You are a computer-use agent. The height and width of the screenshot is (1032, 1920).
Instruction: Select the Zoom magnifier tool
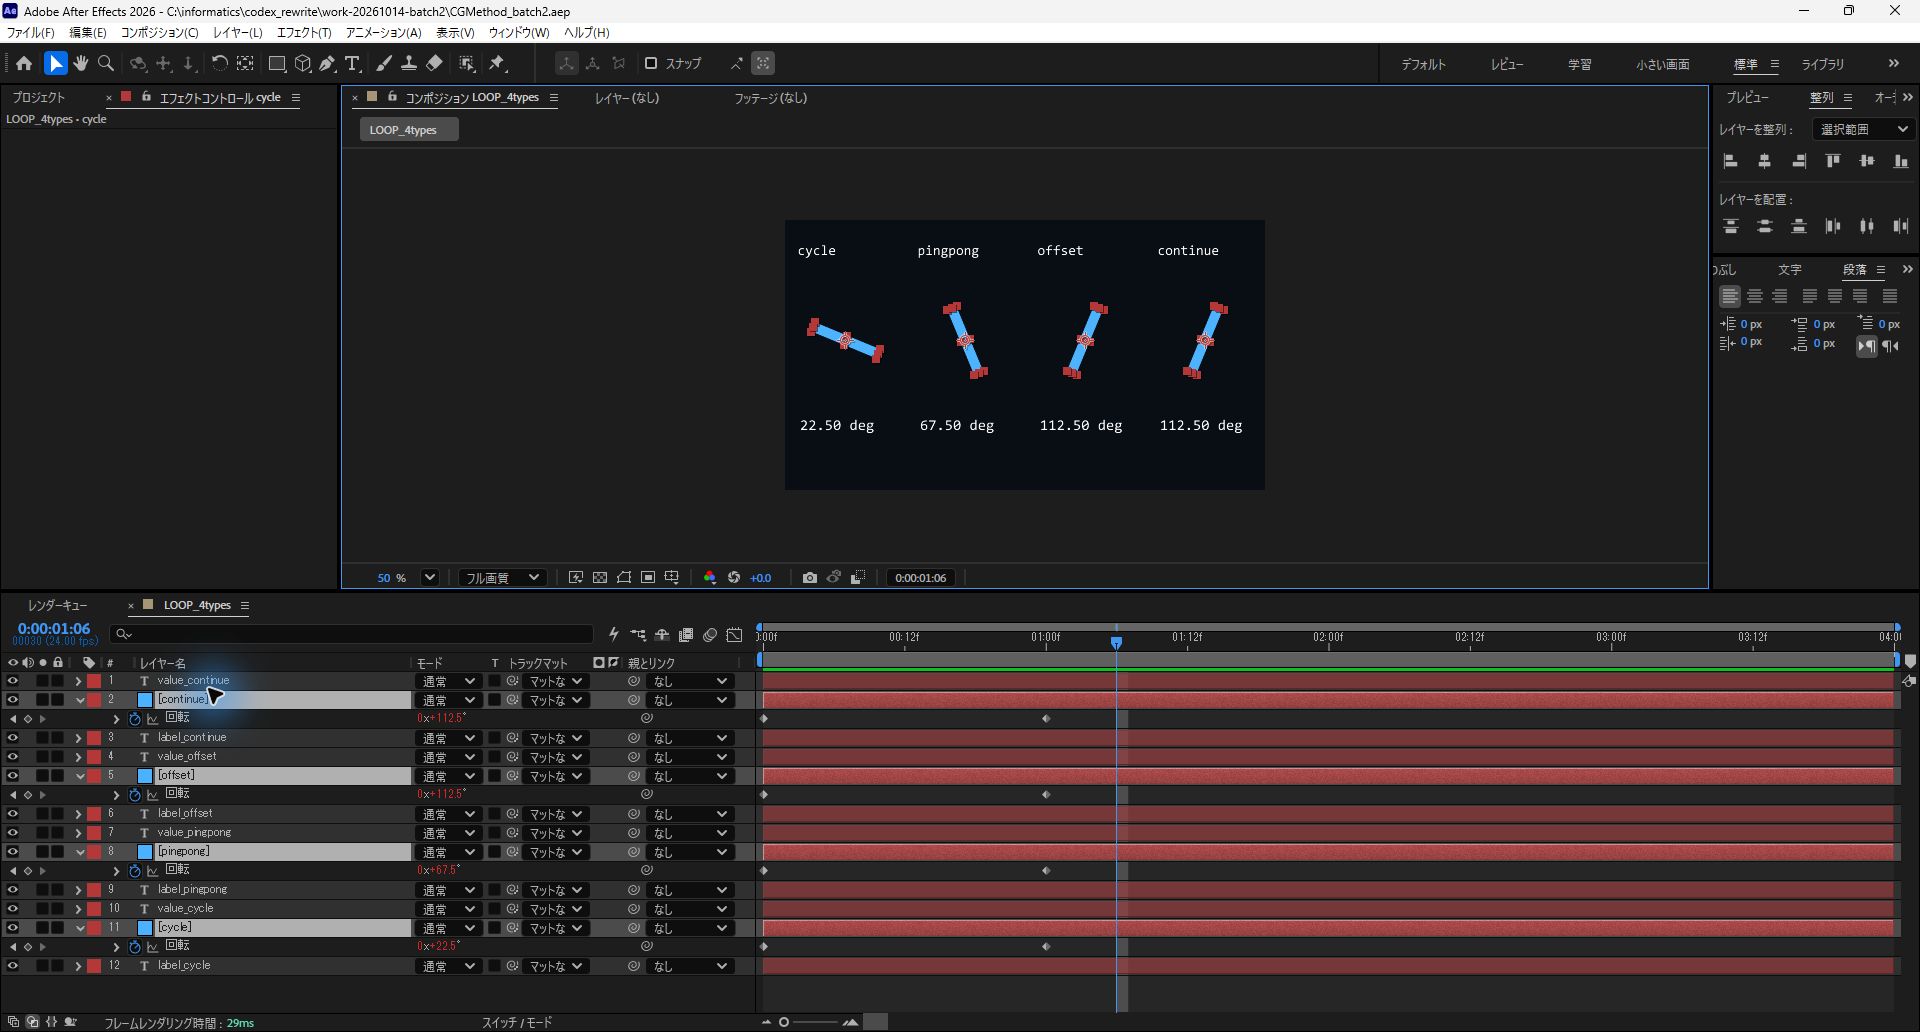(x=106, y=63)
